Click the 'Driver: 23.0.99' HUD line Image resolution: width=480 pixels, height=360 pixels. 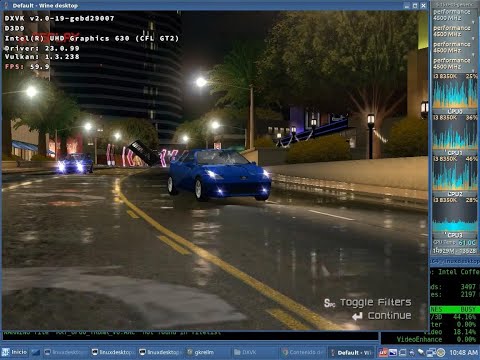42,48
